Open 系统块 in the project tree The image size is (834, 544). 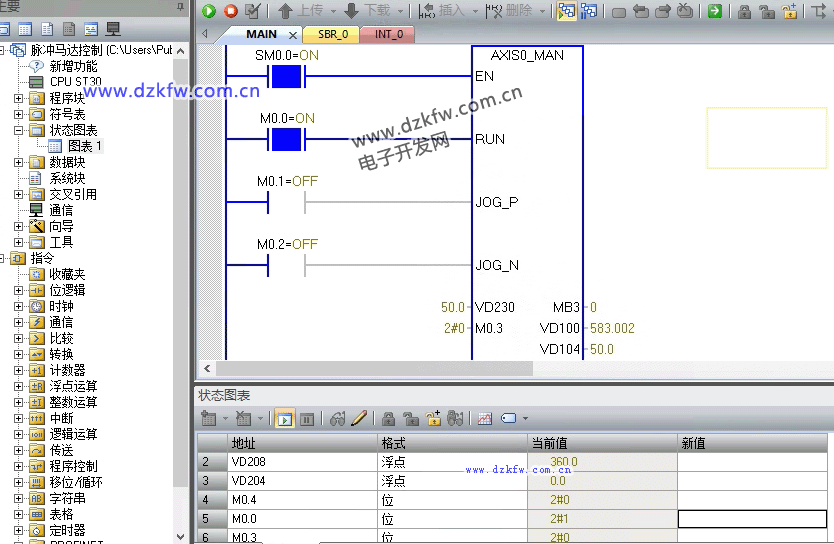(67, 178)
